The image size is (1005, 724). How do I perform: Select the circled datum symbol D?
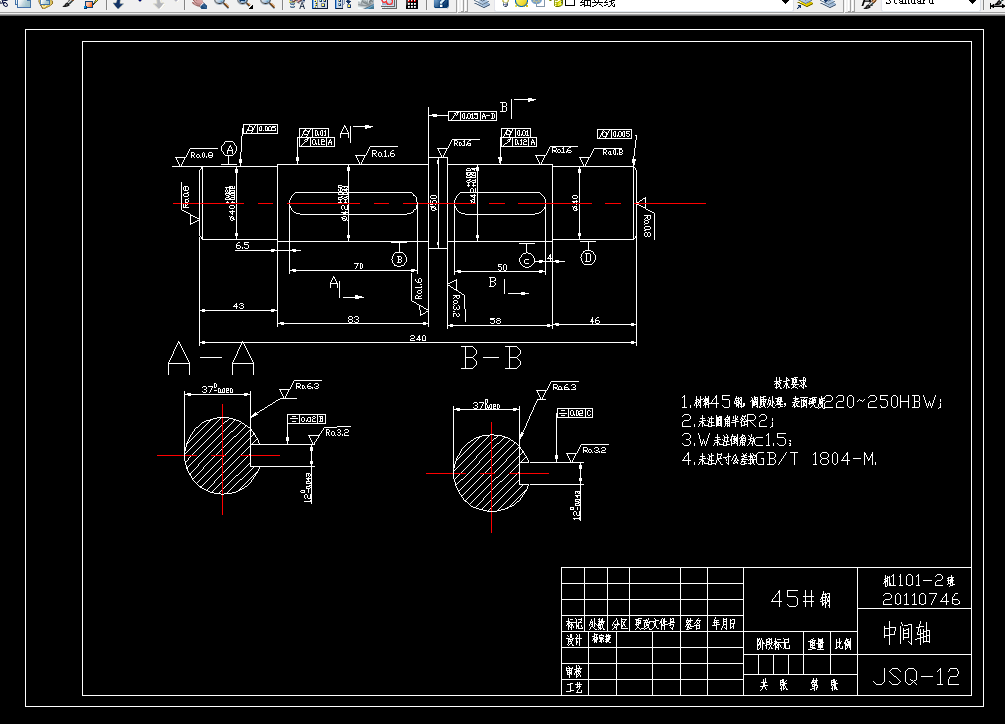588,258
